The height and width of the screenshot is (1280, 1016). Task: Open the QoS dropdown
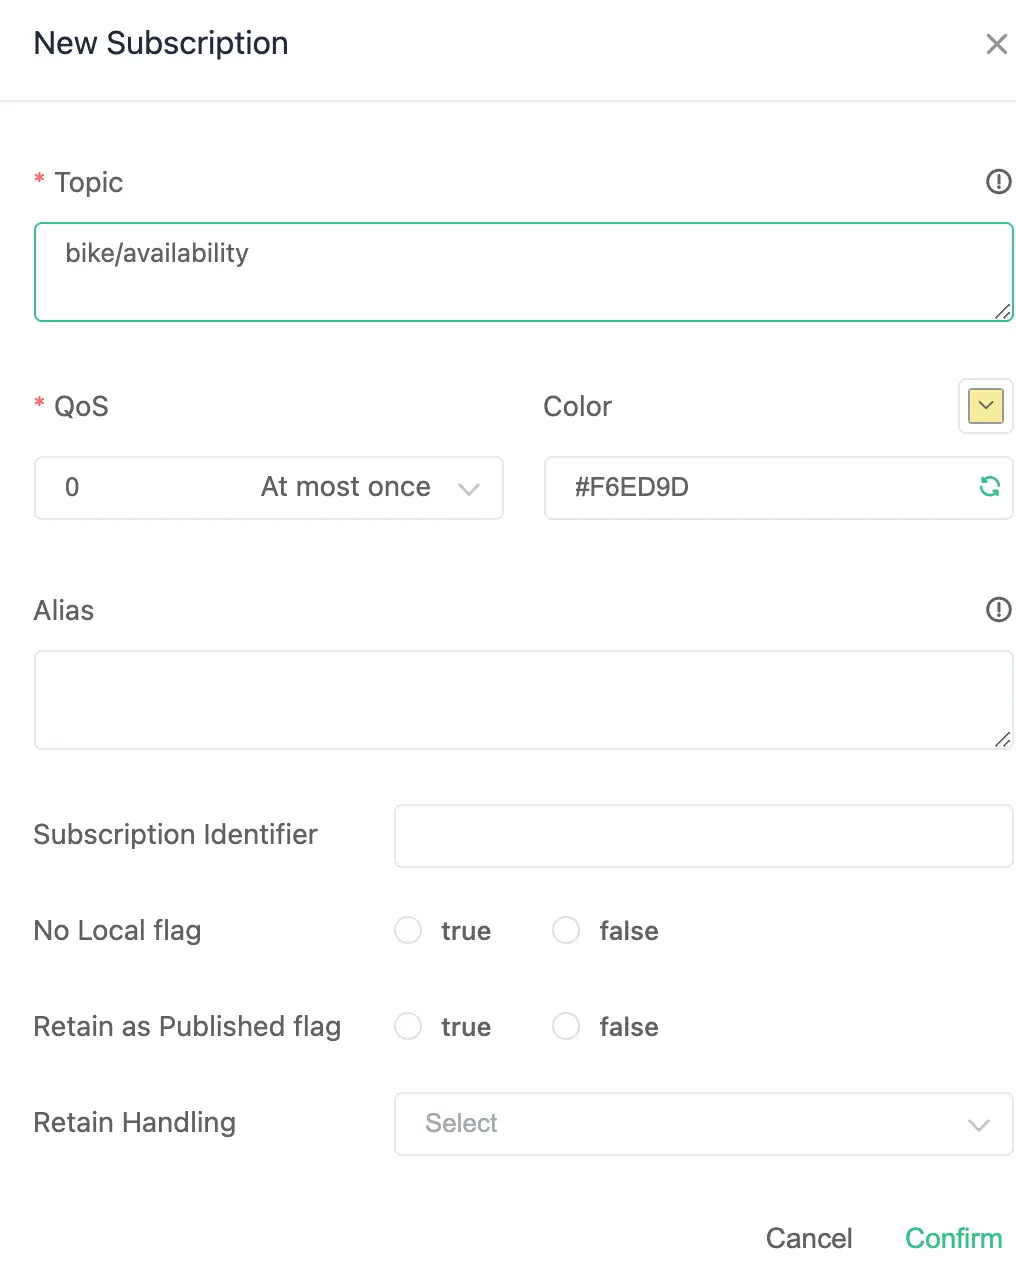268,488
